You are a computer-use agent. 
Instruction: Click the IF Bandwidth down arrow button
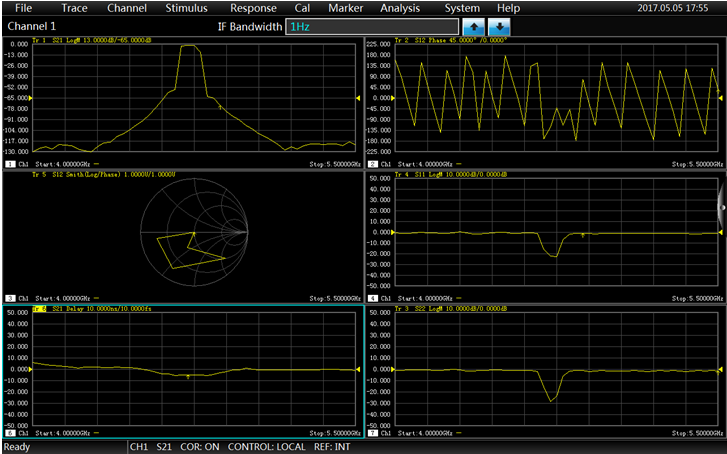[499, 26]
